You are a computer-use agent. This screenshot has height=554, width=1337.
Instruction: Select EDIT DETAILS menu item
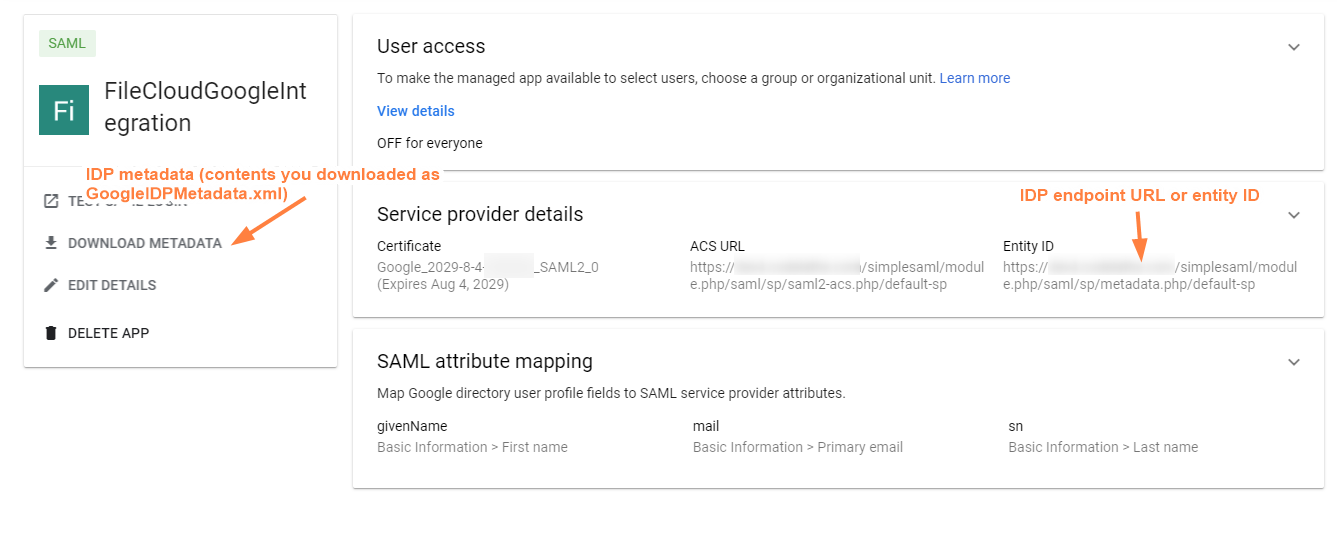[112, 285]
